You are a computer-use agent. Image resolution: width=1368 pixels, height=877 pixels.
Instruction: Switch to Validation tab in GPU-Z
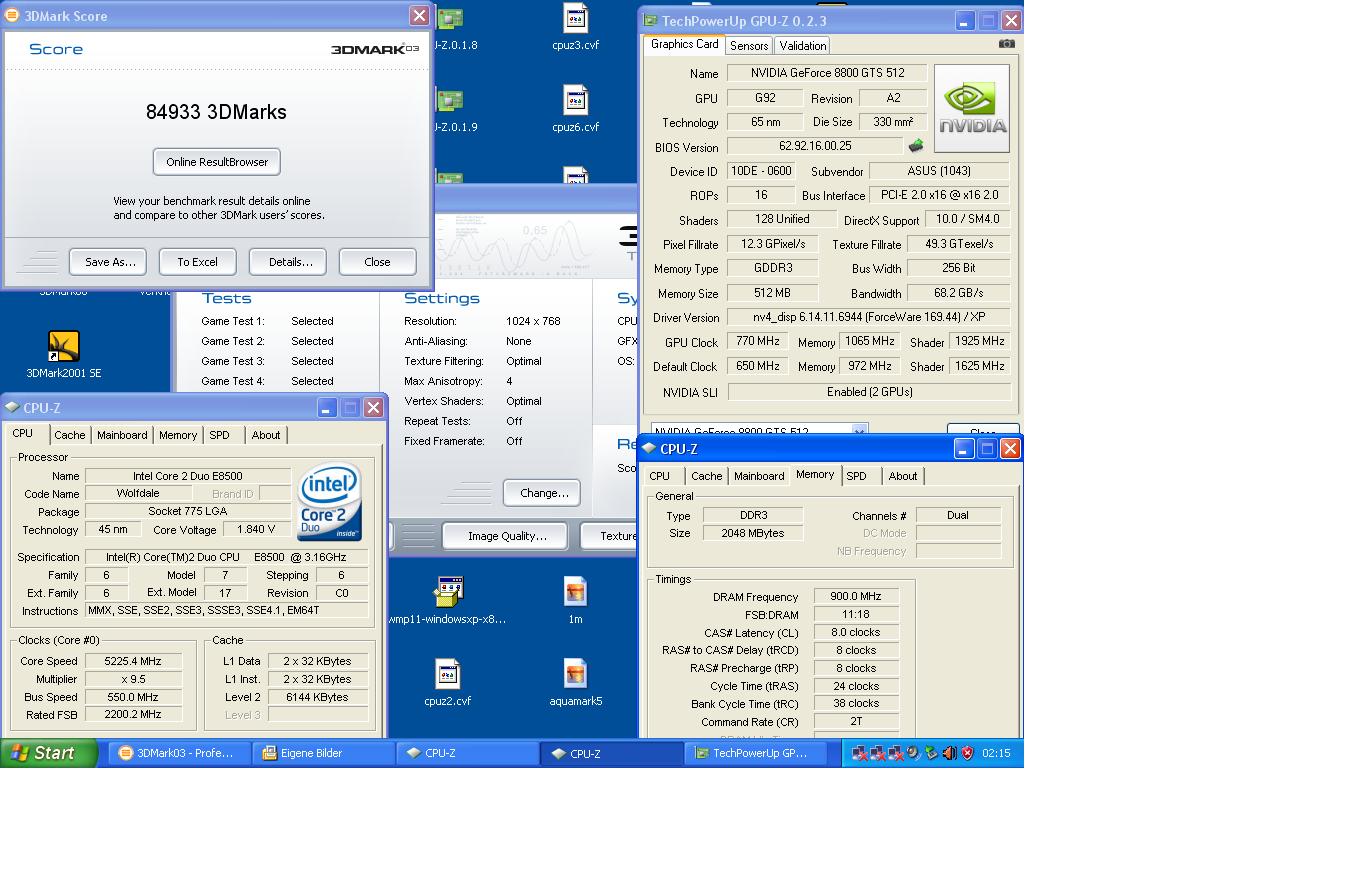[x=802, y=46]
